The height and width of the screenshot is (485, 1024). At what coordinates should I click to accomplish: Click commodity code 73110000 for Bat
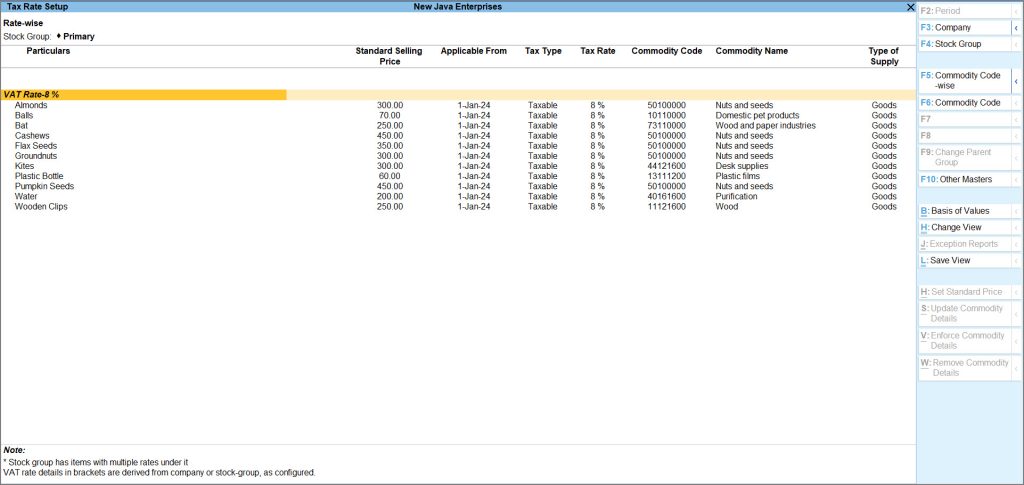click(667, 125)
